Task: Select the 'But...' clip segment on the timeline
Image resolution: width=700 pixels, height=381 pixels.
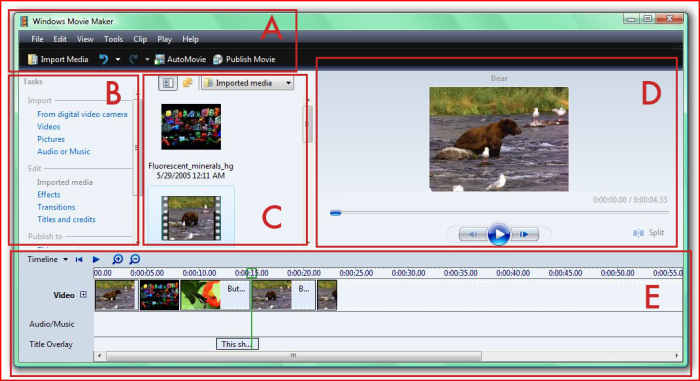Action: click(235, 295)
